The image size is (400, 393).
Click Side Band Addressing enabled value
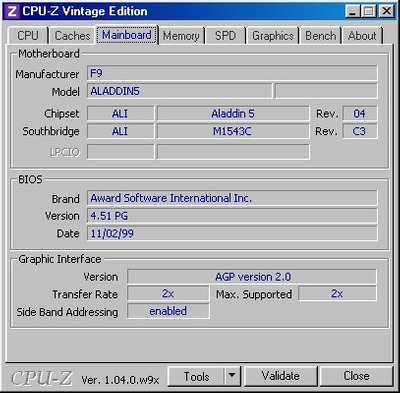tap(168, 311)
